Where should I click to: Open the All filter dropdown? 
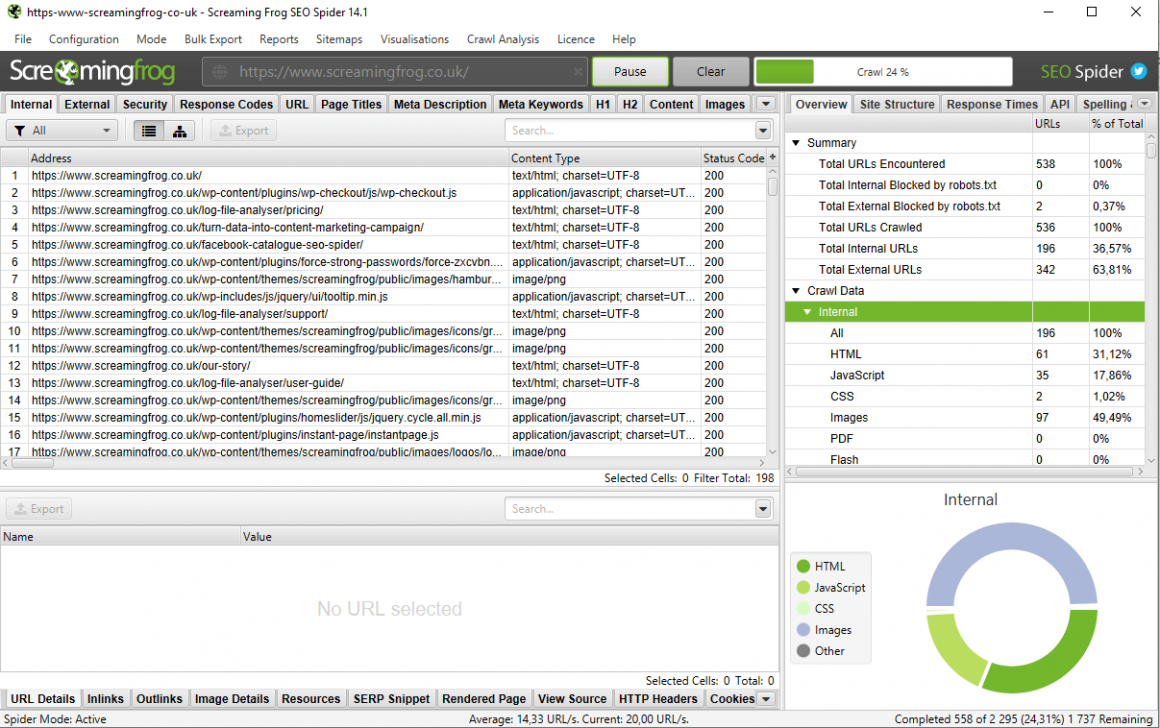coord(62,131)
